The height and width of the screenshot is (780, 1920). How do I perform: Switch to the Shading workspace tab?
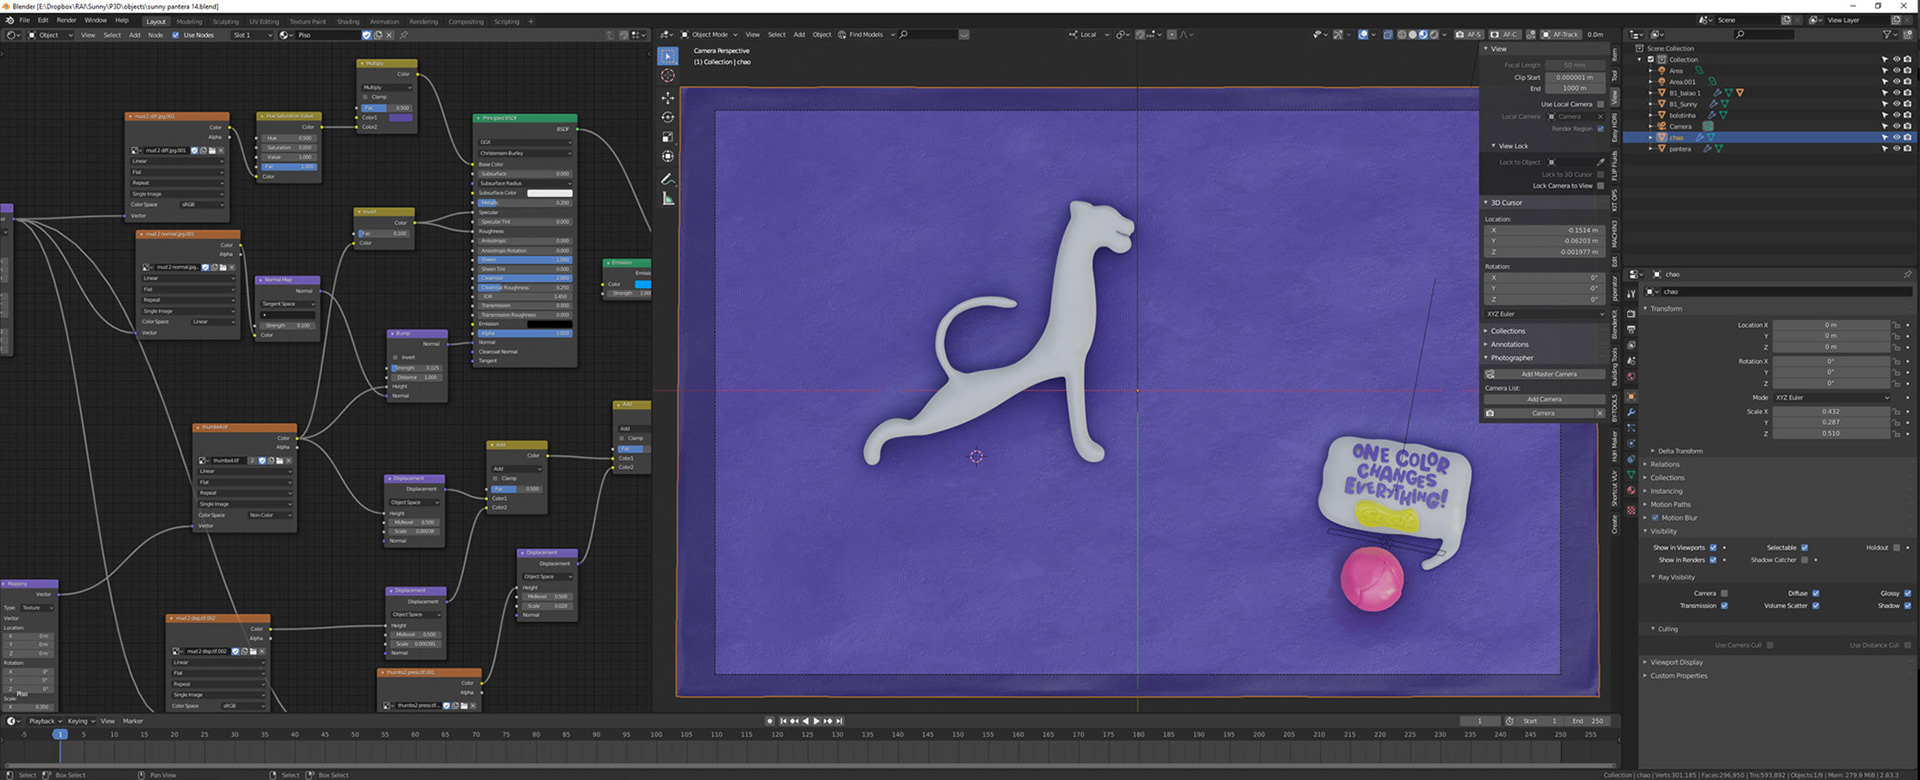tap(348, 21)
